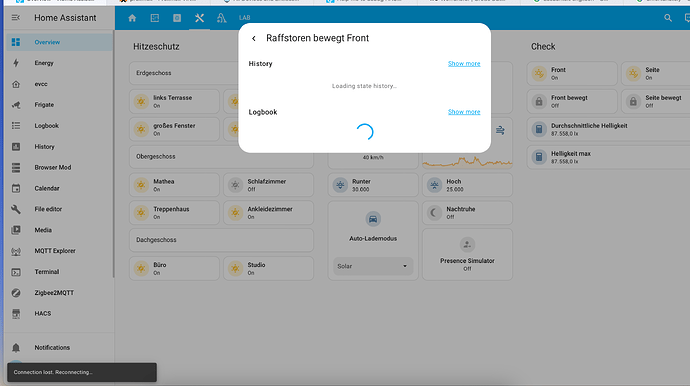Click the Browser Mod sidebar icon

16,168
